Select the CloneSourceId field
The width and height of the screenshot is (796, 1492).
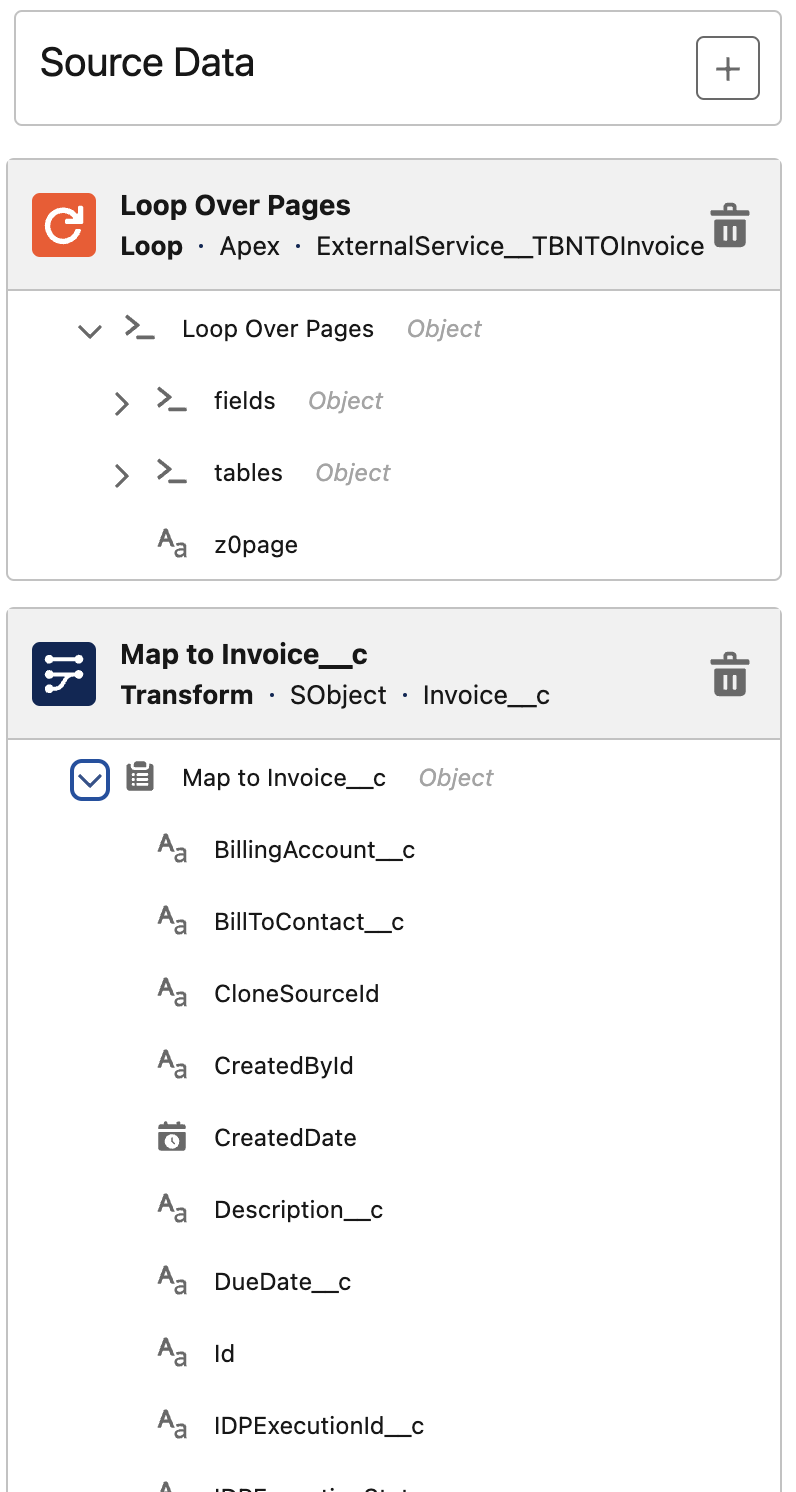297,994
